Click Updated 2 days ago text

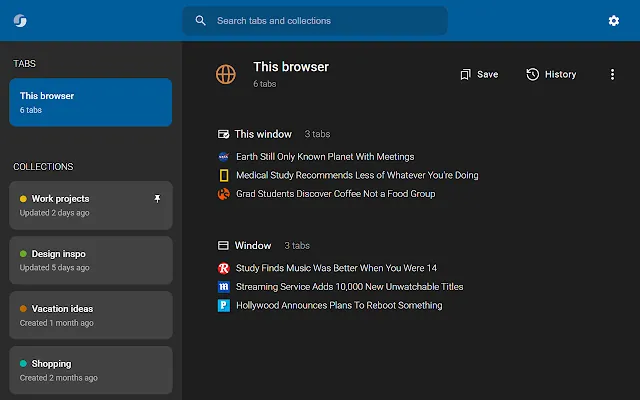coord(54,213)
